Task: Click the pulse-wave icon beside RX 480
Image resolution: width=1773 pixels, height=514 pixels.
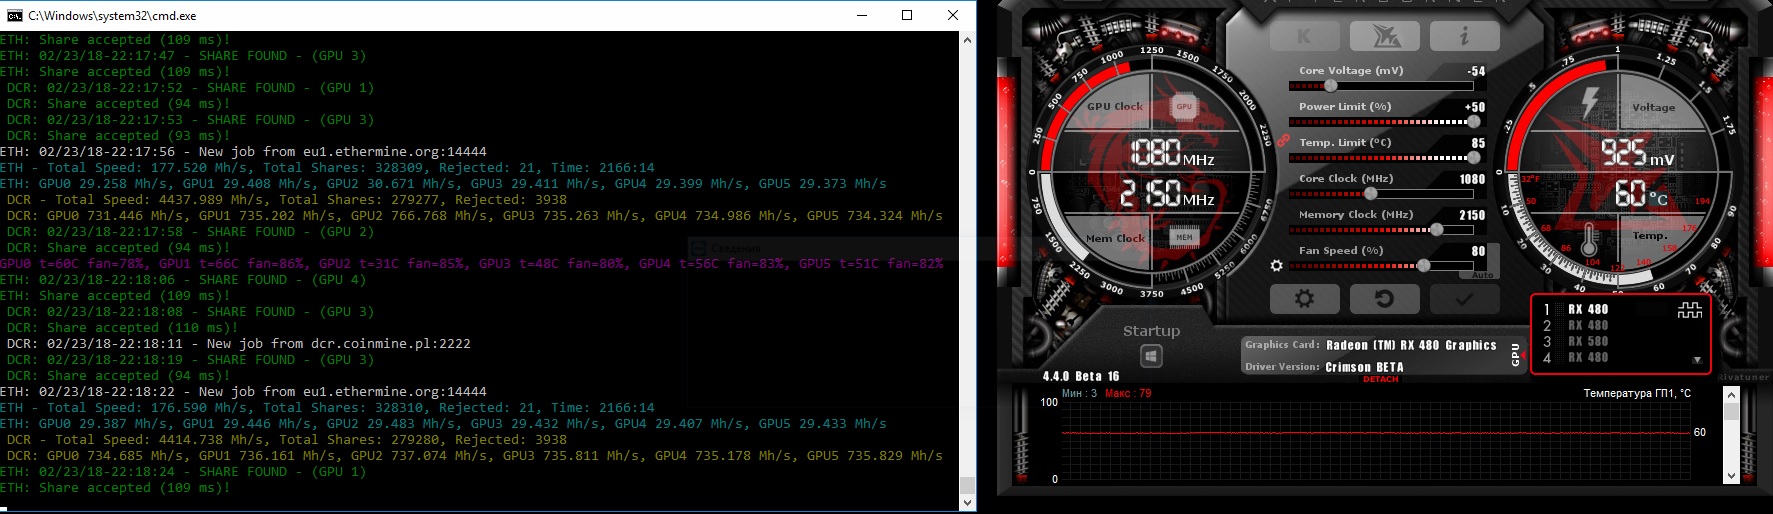Action: [1689, 311]
